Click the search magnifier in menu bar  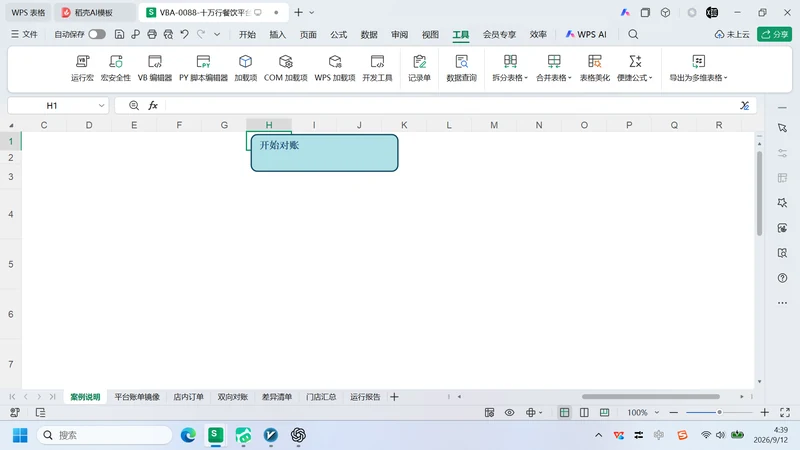click(633, 34)
